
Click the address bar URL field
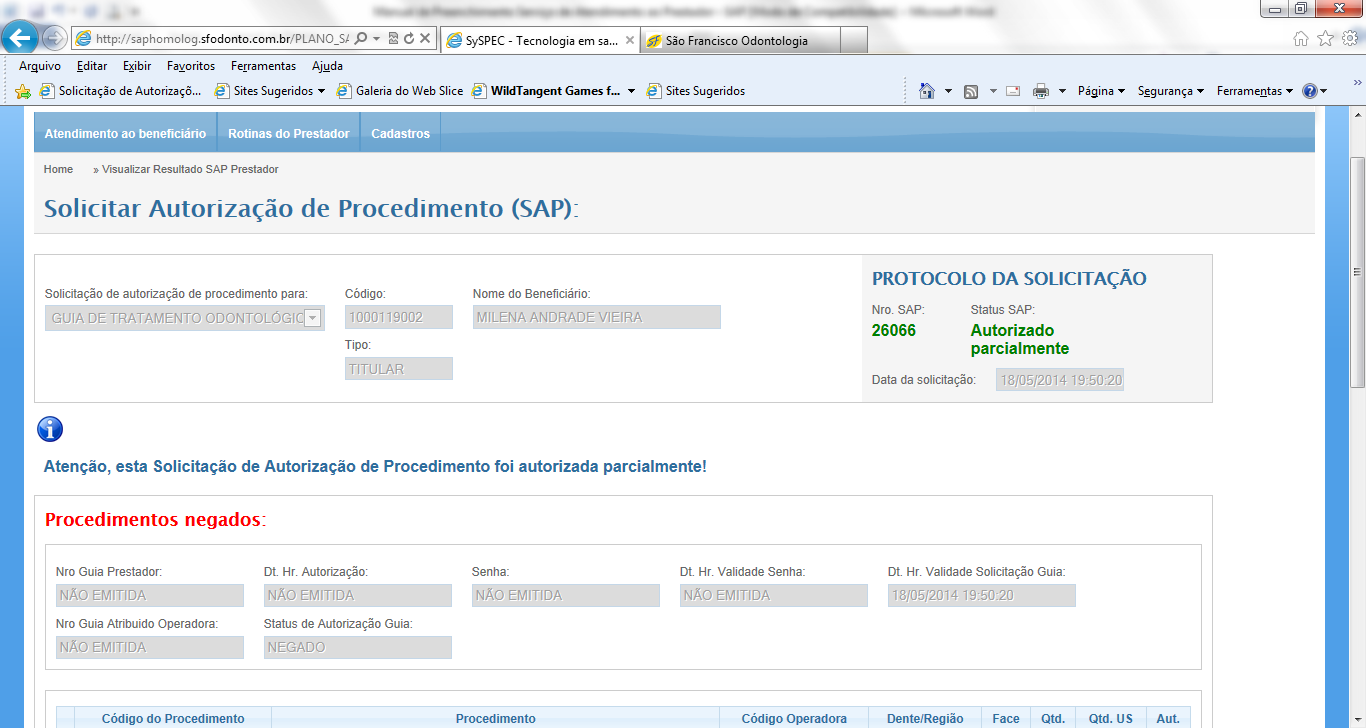coord(222,39)
